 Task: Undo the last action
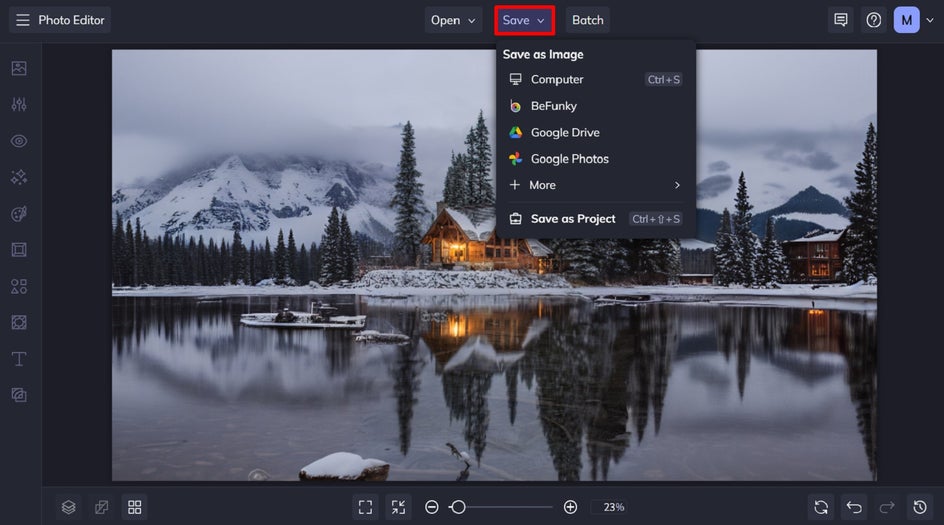(x=854, y=507)
